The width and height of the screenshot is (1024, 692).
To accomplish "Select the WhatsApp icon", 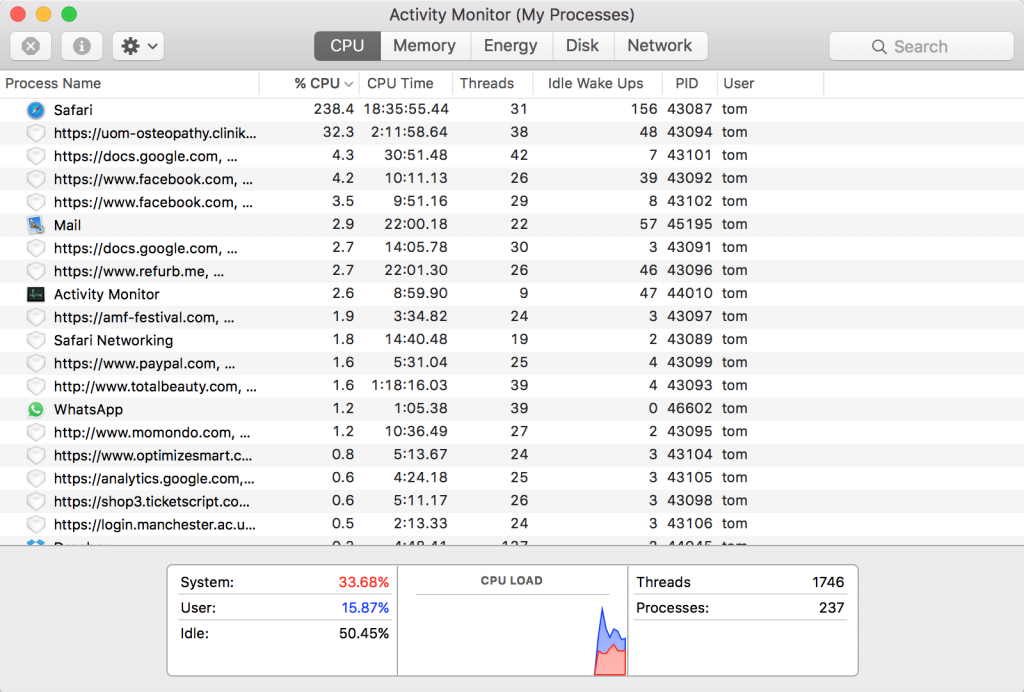I will tap(33, 409).
